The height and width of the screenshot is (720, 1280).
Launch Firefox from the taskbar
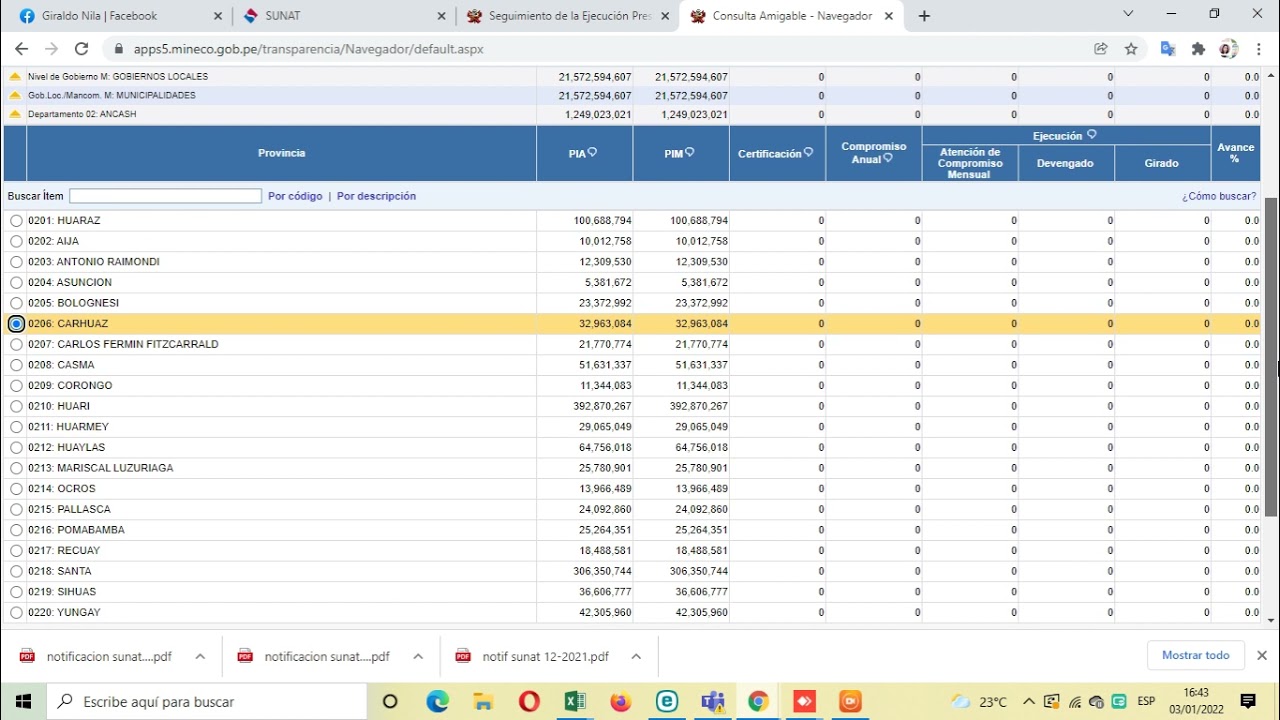click(621, 701)
